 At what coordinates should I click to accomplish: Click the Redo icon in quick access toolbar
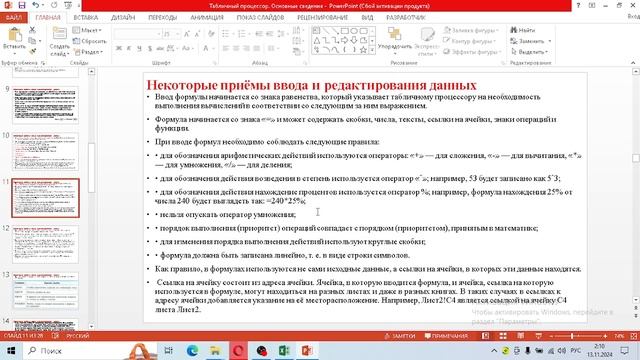[54, 5]
